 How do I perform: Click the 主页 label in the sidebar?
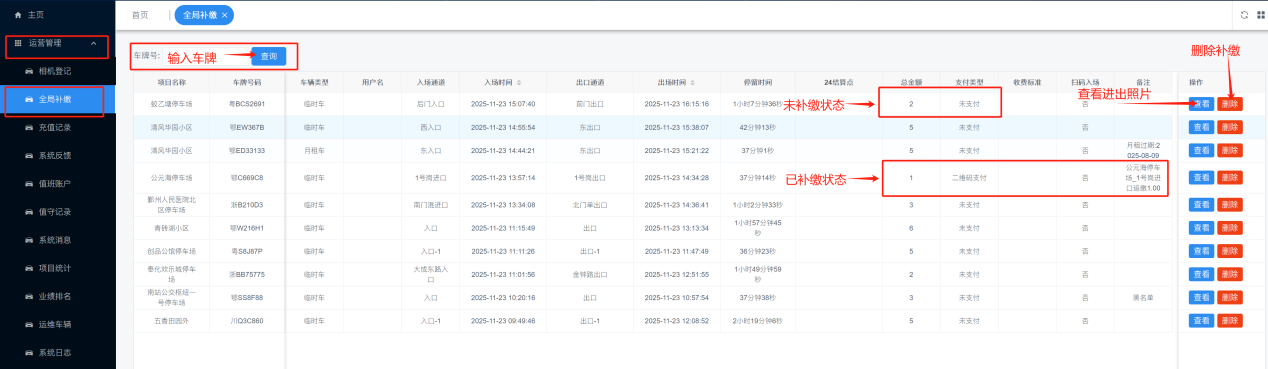36,16
